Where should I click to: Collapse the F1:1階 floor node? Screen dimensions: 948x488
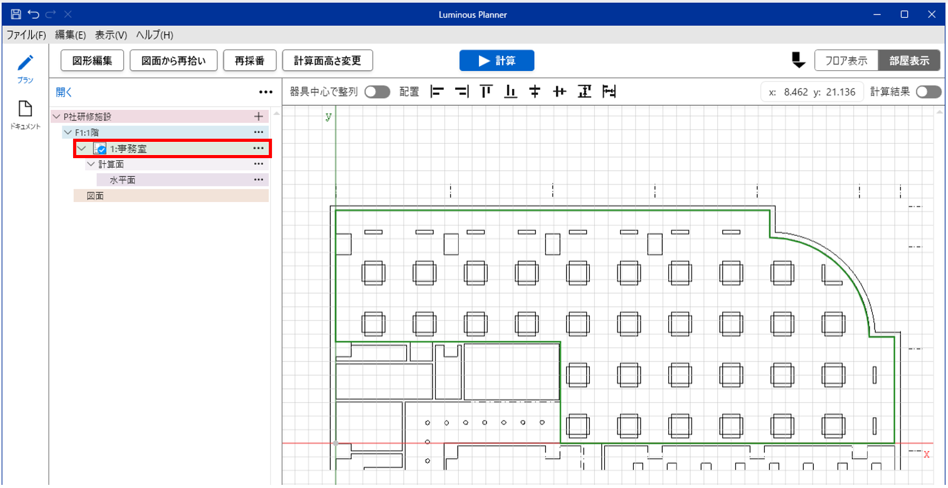[x=67, y=132]
